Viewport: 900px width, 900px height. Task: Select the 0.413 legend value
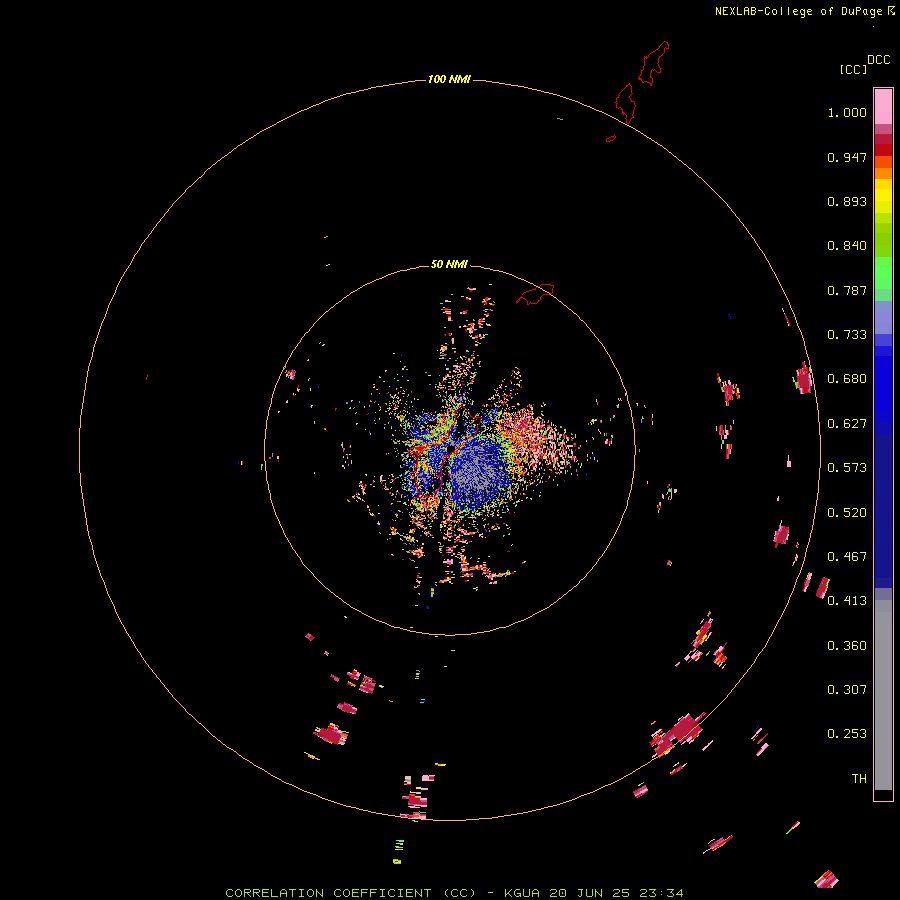(847, 601)
